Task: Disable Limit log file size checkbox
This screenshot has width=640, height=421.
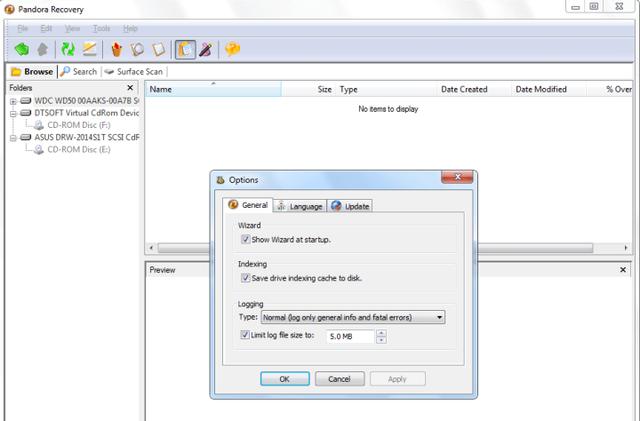Action: (244, 335)
